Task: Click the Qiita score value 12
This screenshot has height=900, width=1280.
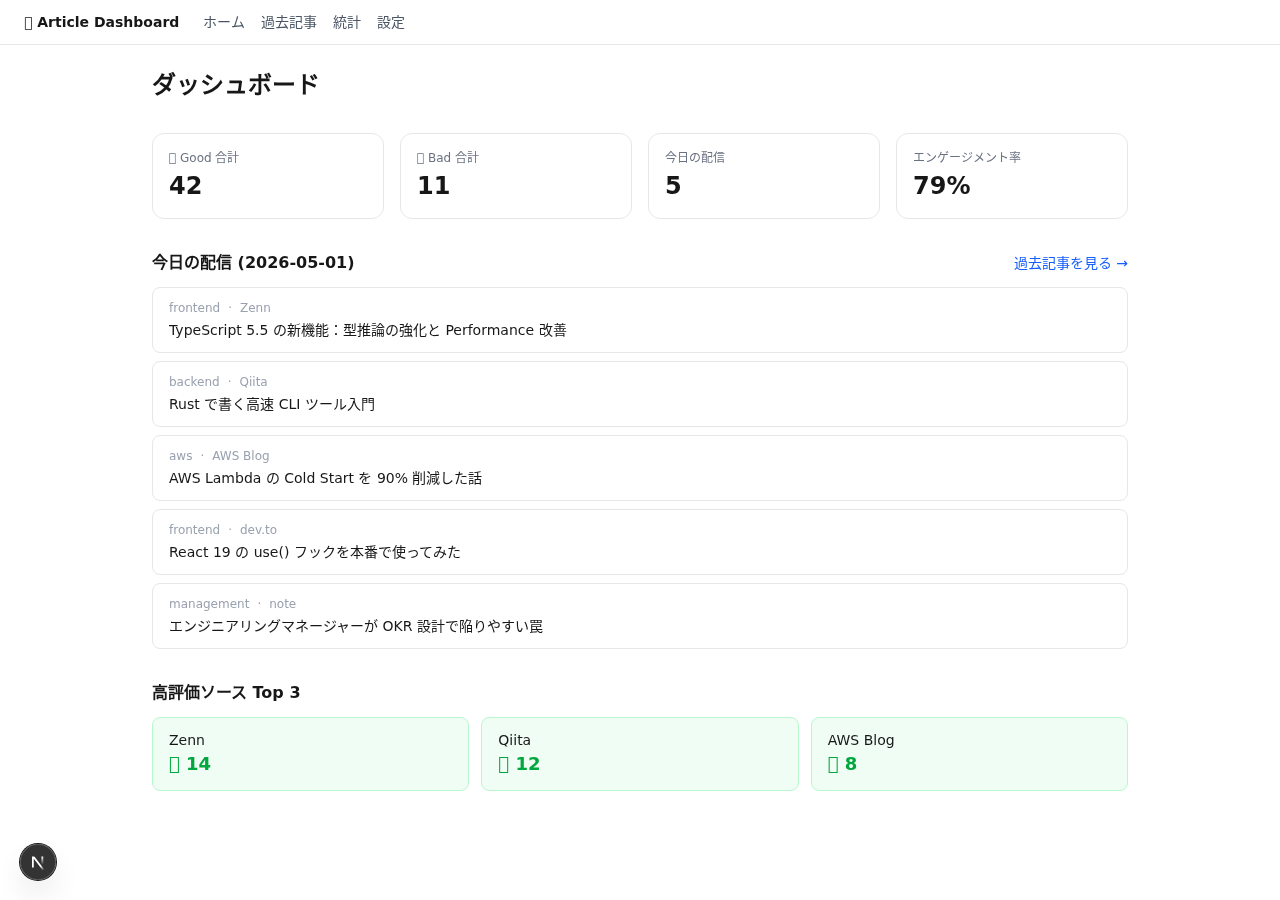Action: pos(519,764)
